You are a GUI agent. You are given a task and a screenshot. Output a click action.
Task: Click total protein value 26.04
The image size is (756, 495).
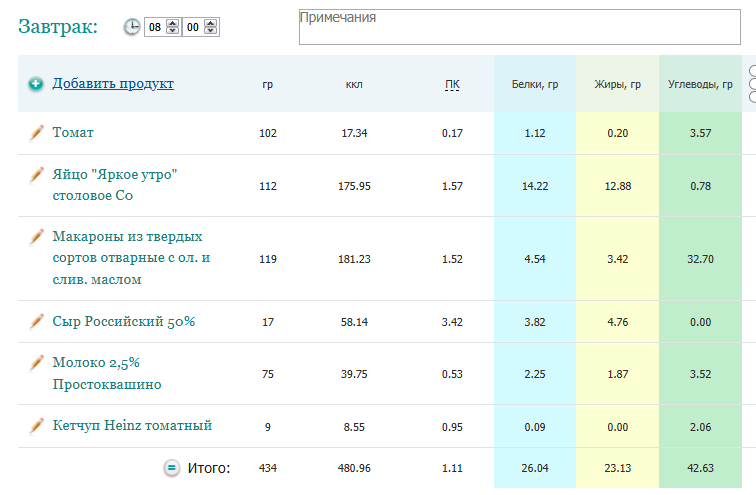535,468
